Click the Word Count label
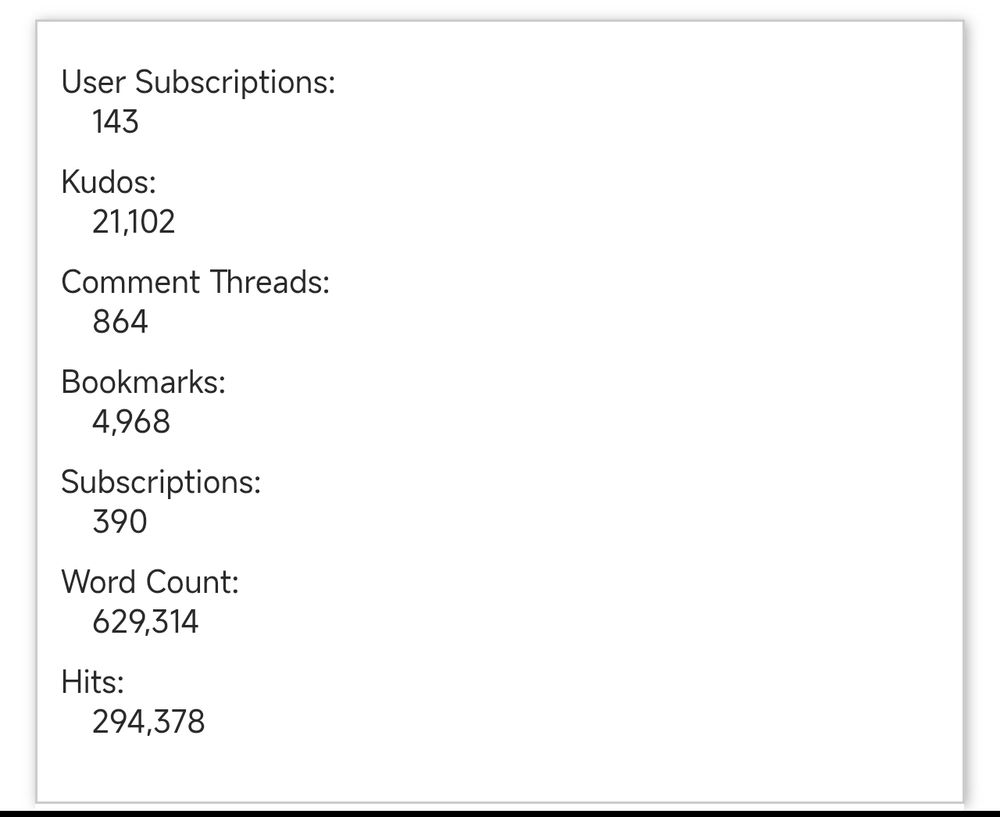 (150, 582)
